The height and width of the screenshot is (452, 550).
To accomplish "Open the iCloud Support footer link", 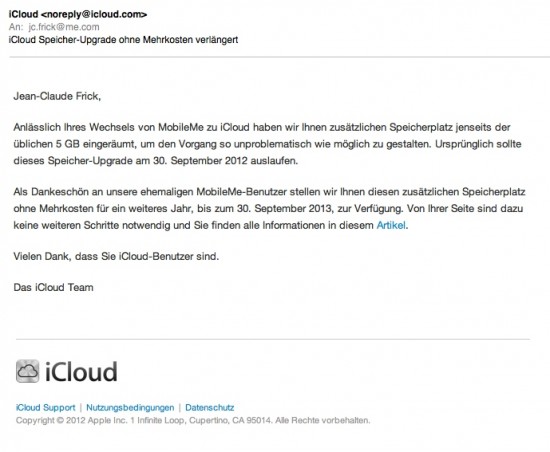I will 46,407.
